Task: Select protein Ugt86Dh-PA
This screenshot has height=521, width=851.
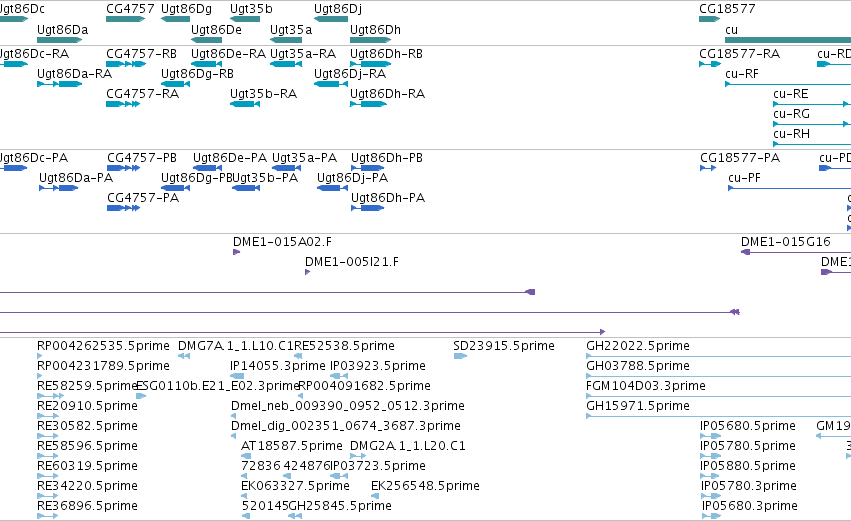Action: [388, 198]
